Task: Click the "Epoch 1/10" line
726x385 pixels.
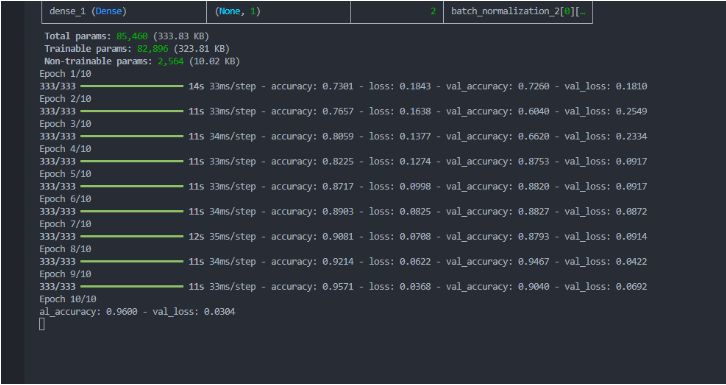Action: click(x=65, y=74)
